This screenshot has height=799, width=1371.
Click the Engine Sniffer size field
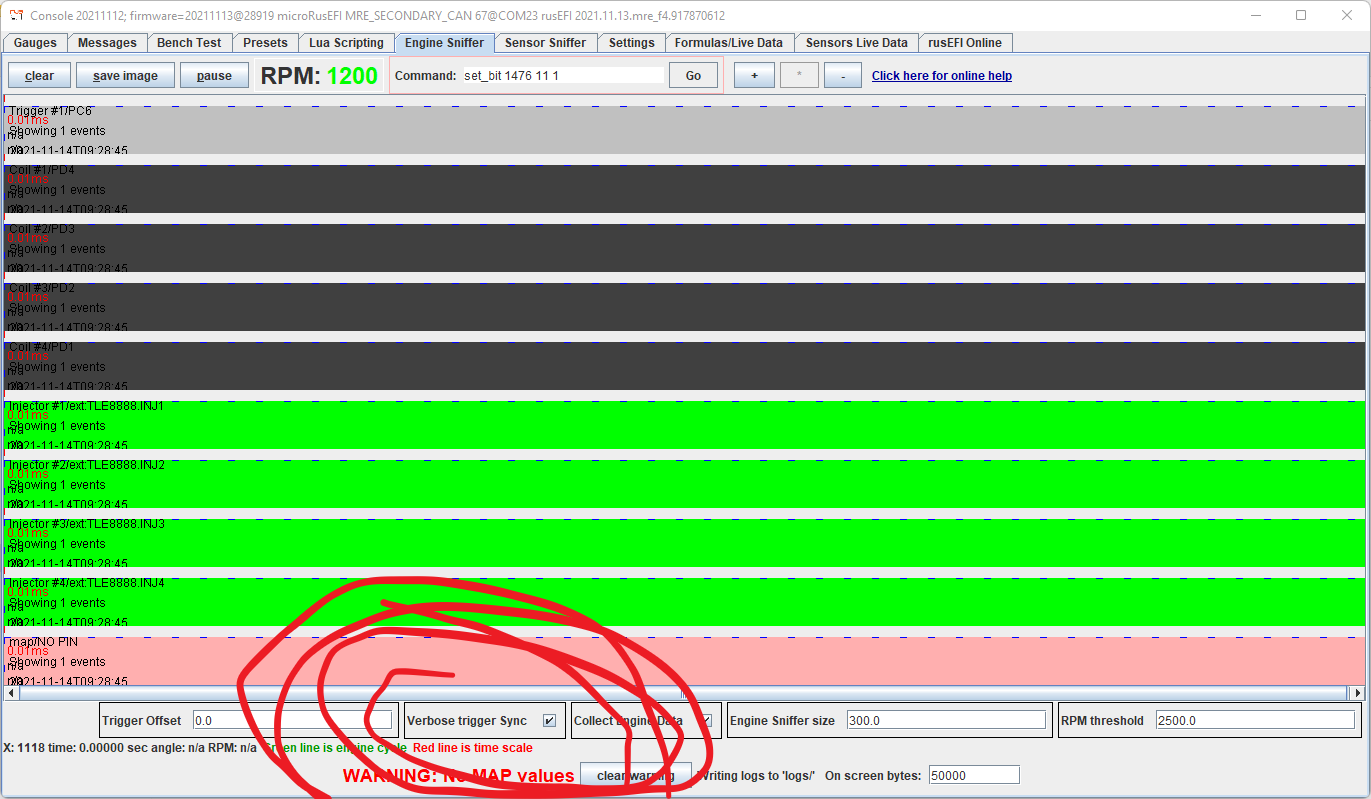point(945,721)
